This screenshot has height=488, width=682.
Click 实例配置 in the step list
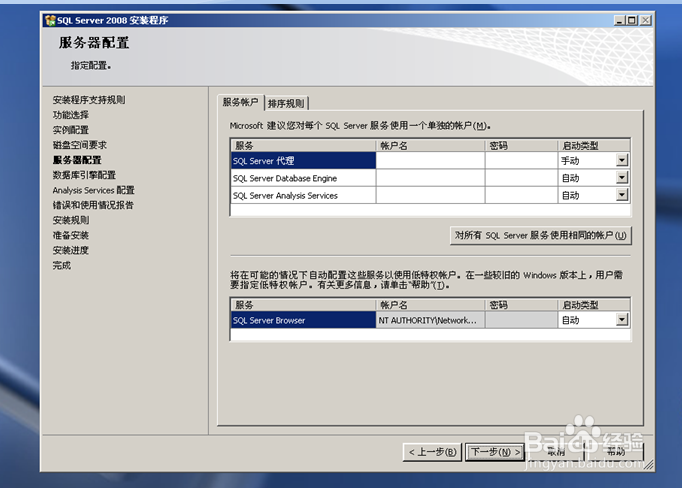(70, 130)
